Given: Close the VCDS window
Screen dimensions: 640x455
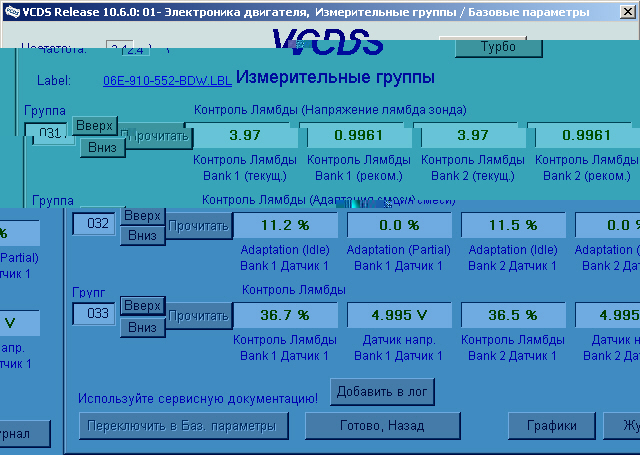Looking at the screenshot, I should (x=627, y=12).
